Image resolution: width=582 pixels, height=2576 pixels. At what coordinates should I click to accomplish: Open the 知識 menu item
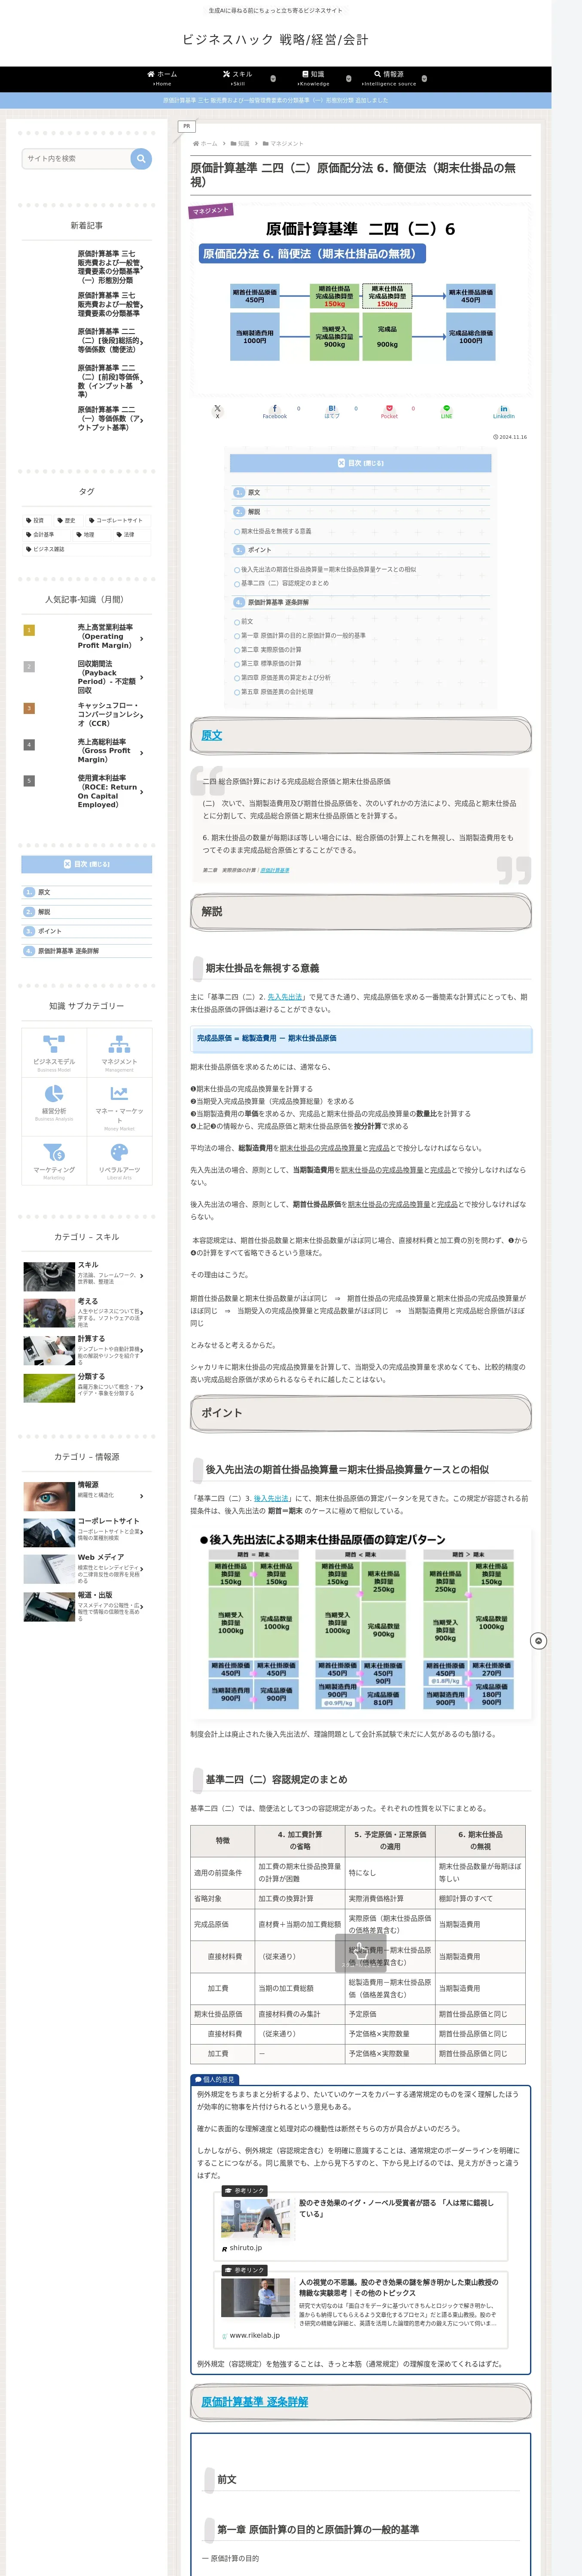pyautogui.click(x=313, y=78)
